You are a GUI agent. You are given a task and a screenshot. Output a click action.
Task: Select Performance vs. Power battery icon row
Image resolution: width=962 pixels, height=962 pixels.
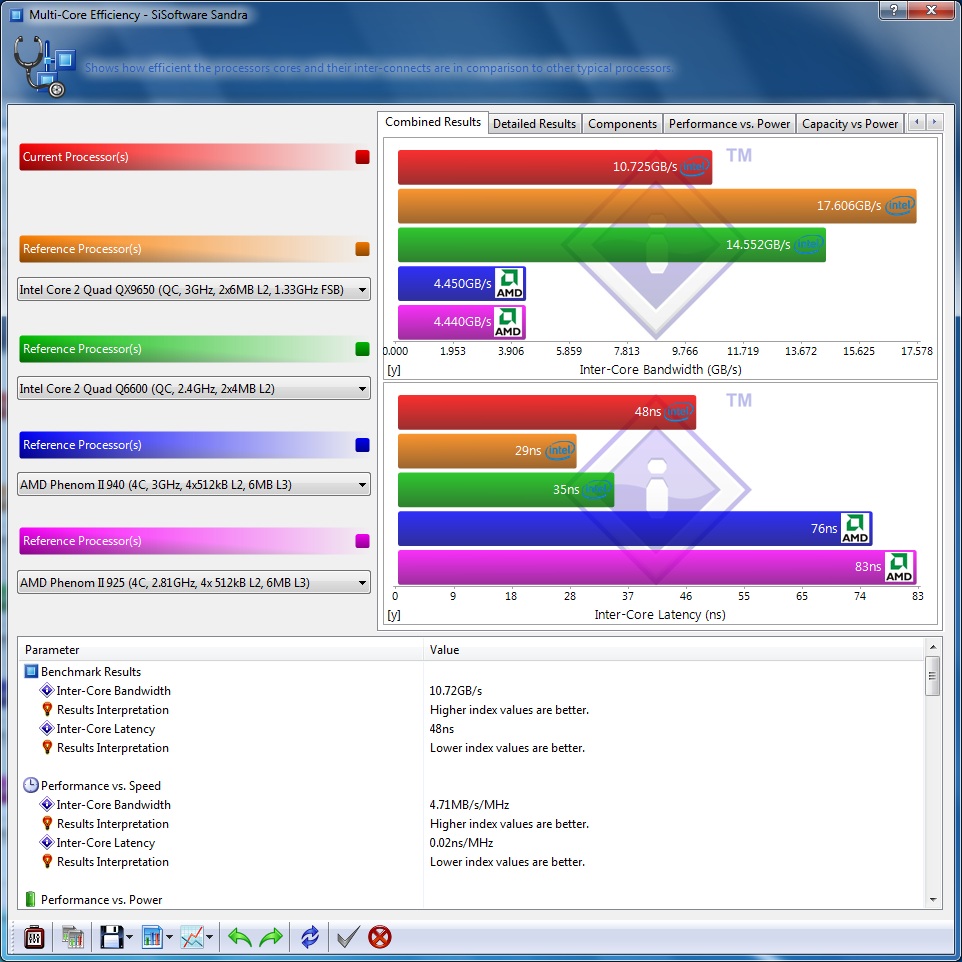29,899
